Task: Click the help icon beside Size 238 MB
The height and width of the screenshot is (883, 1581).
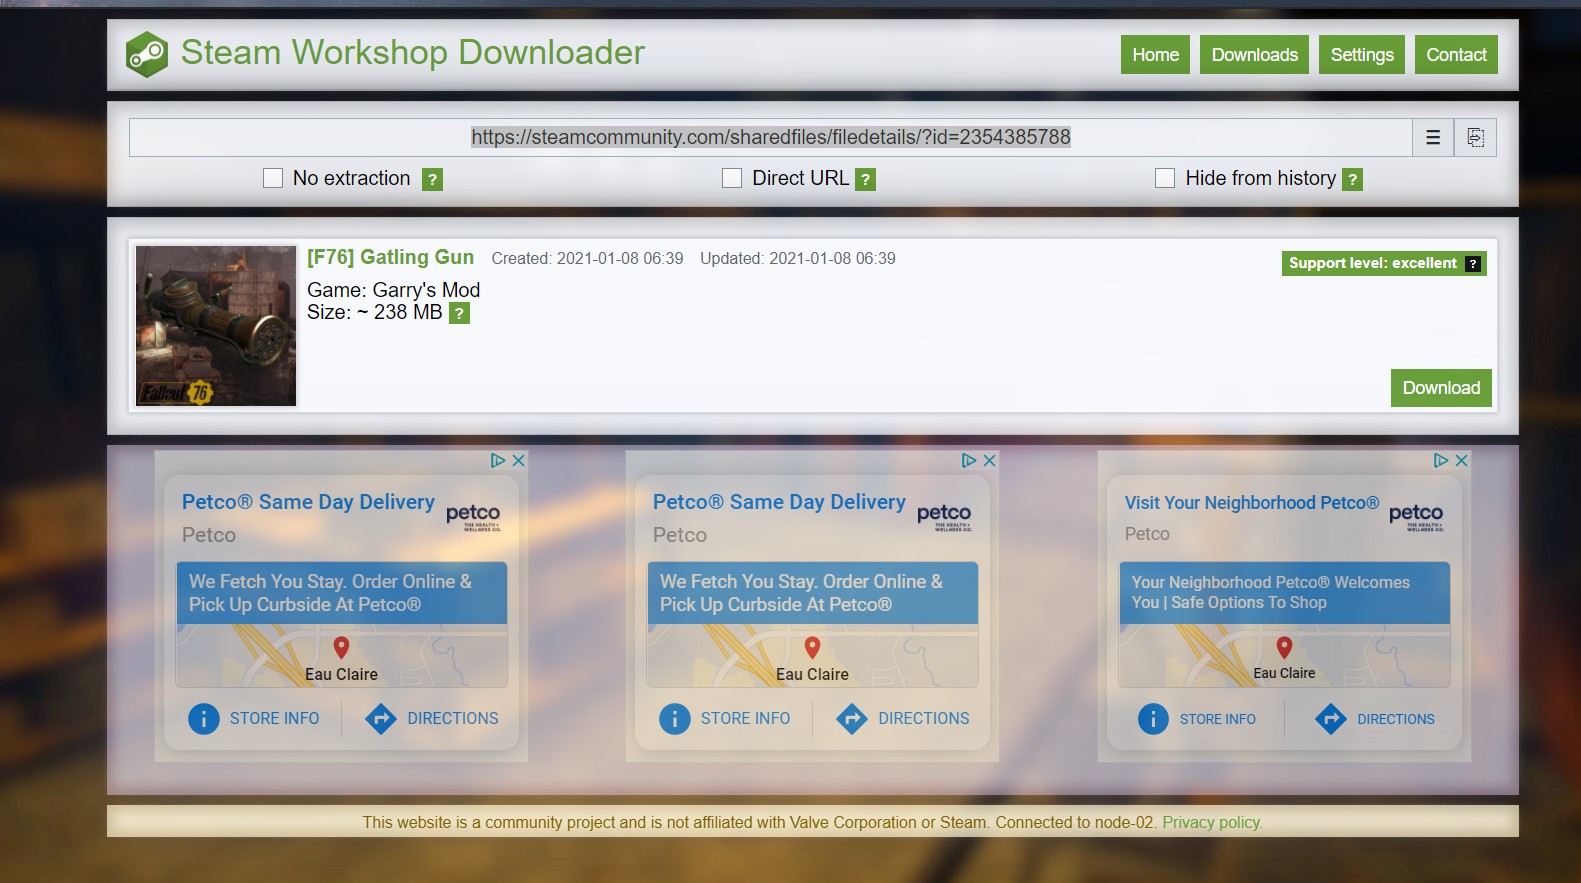Action: (459, 313)
